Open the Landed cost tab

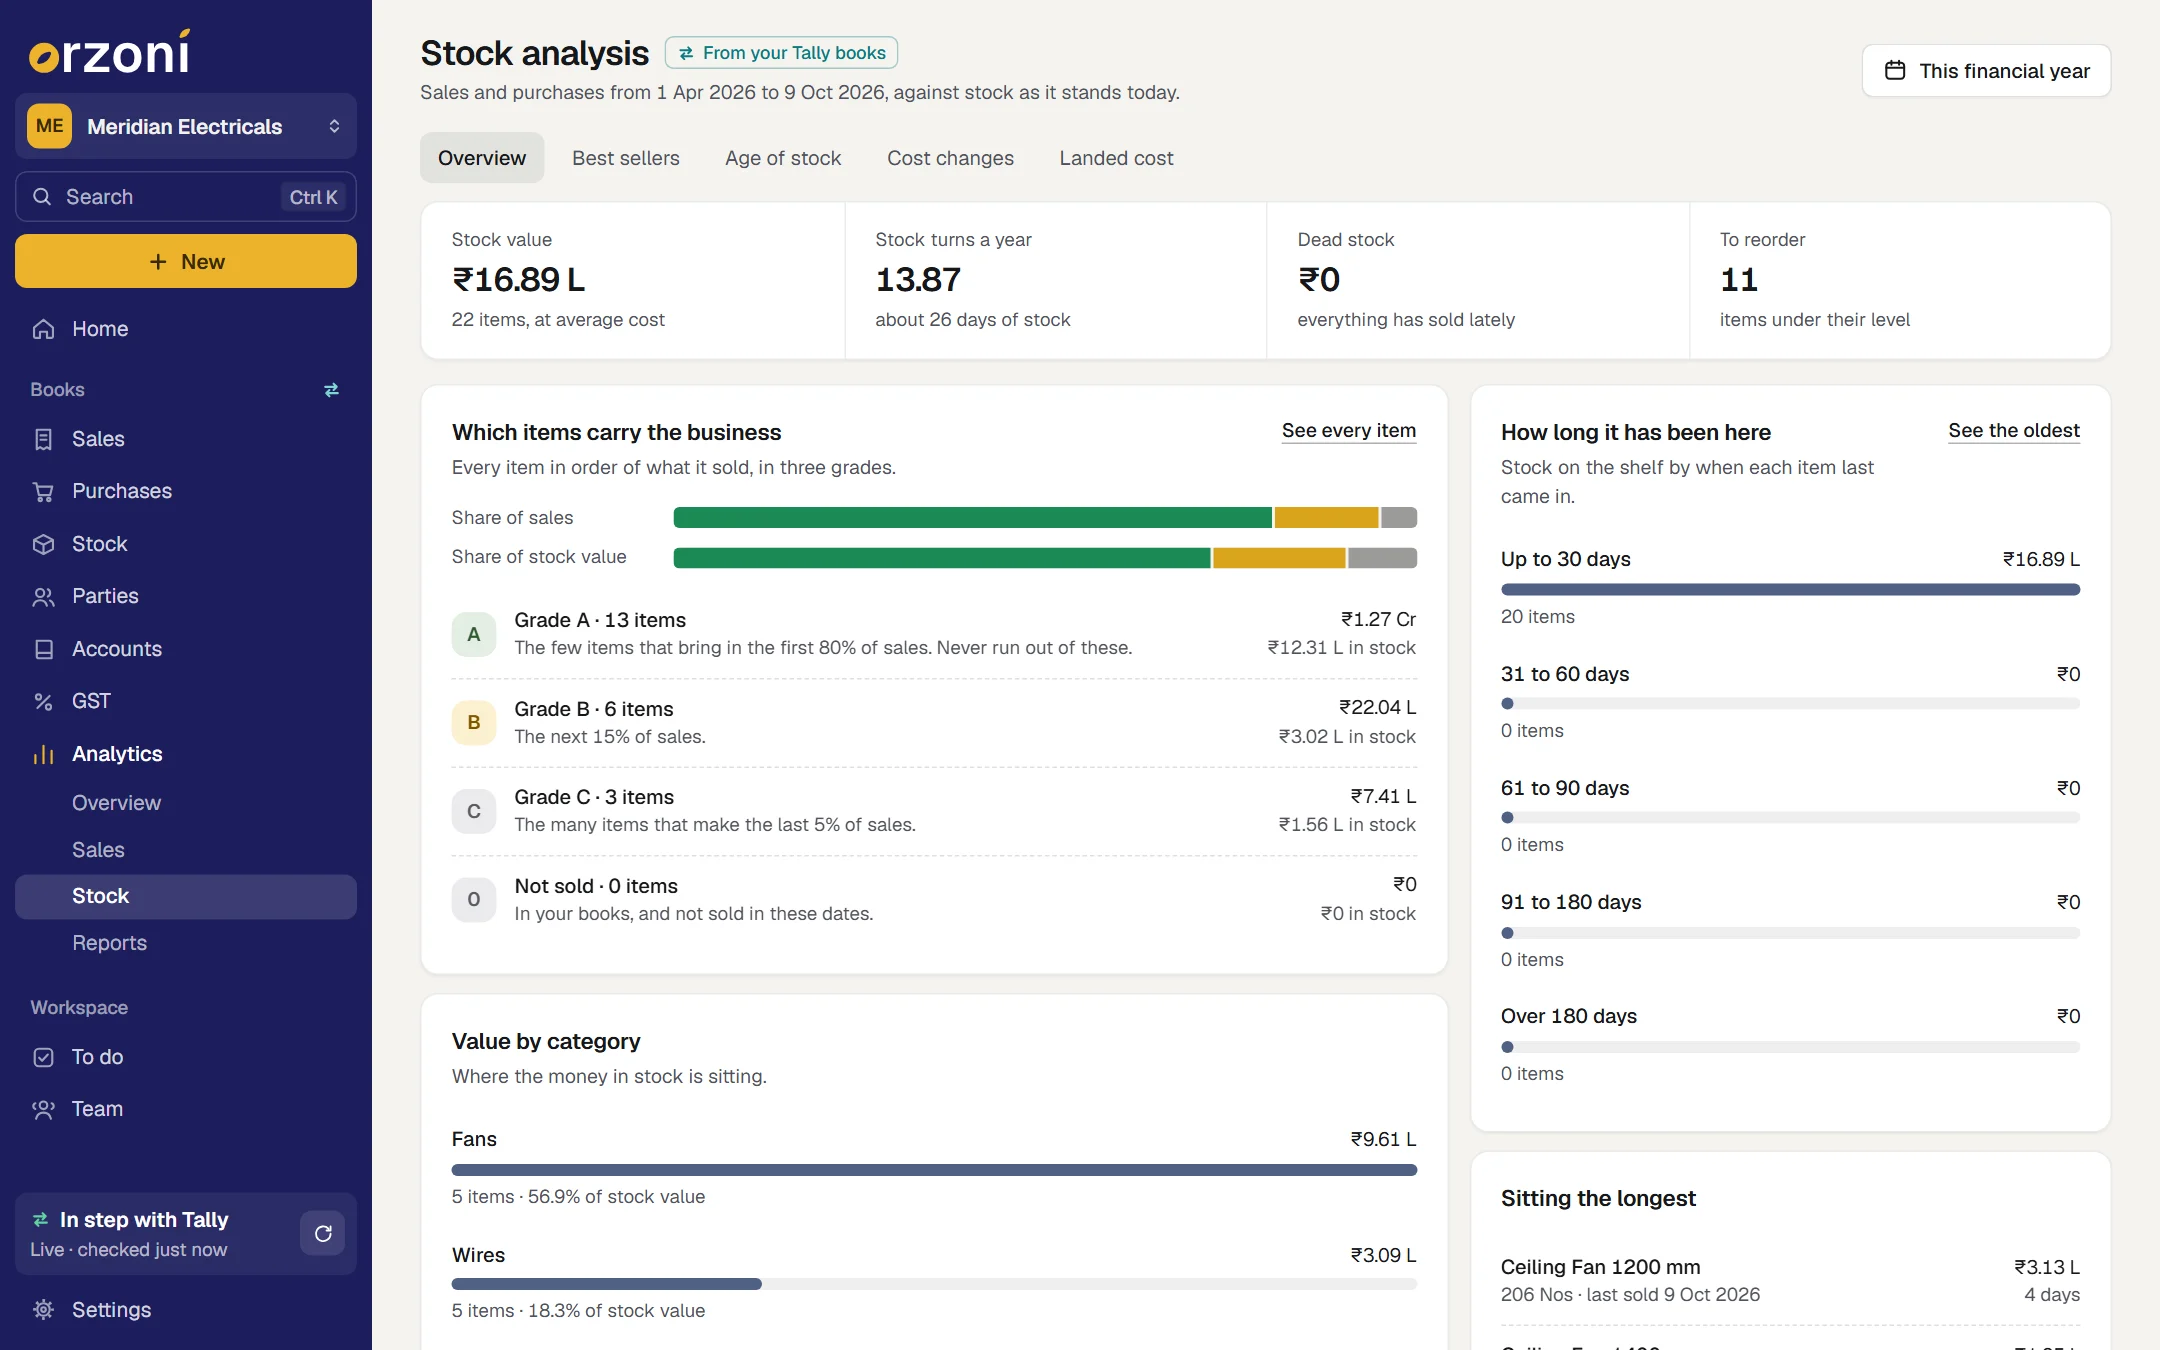(x=1116, y=158)
